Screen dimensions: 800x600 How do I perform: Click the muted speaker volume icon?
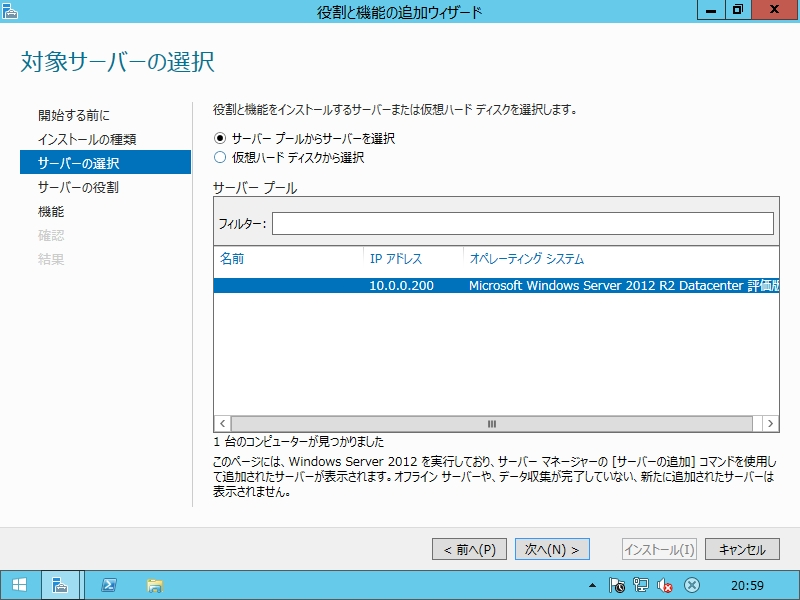[x=665, y=585]
